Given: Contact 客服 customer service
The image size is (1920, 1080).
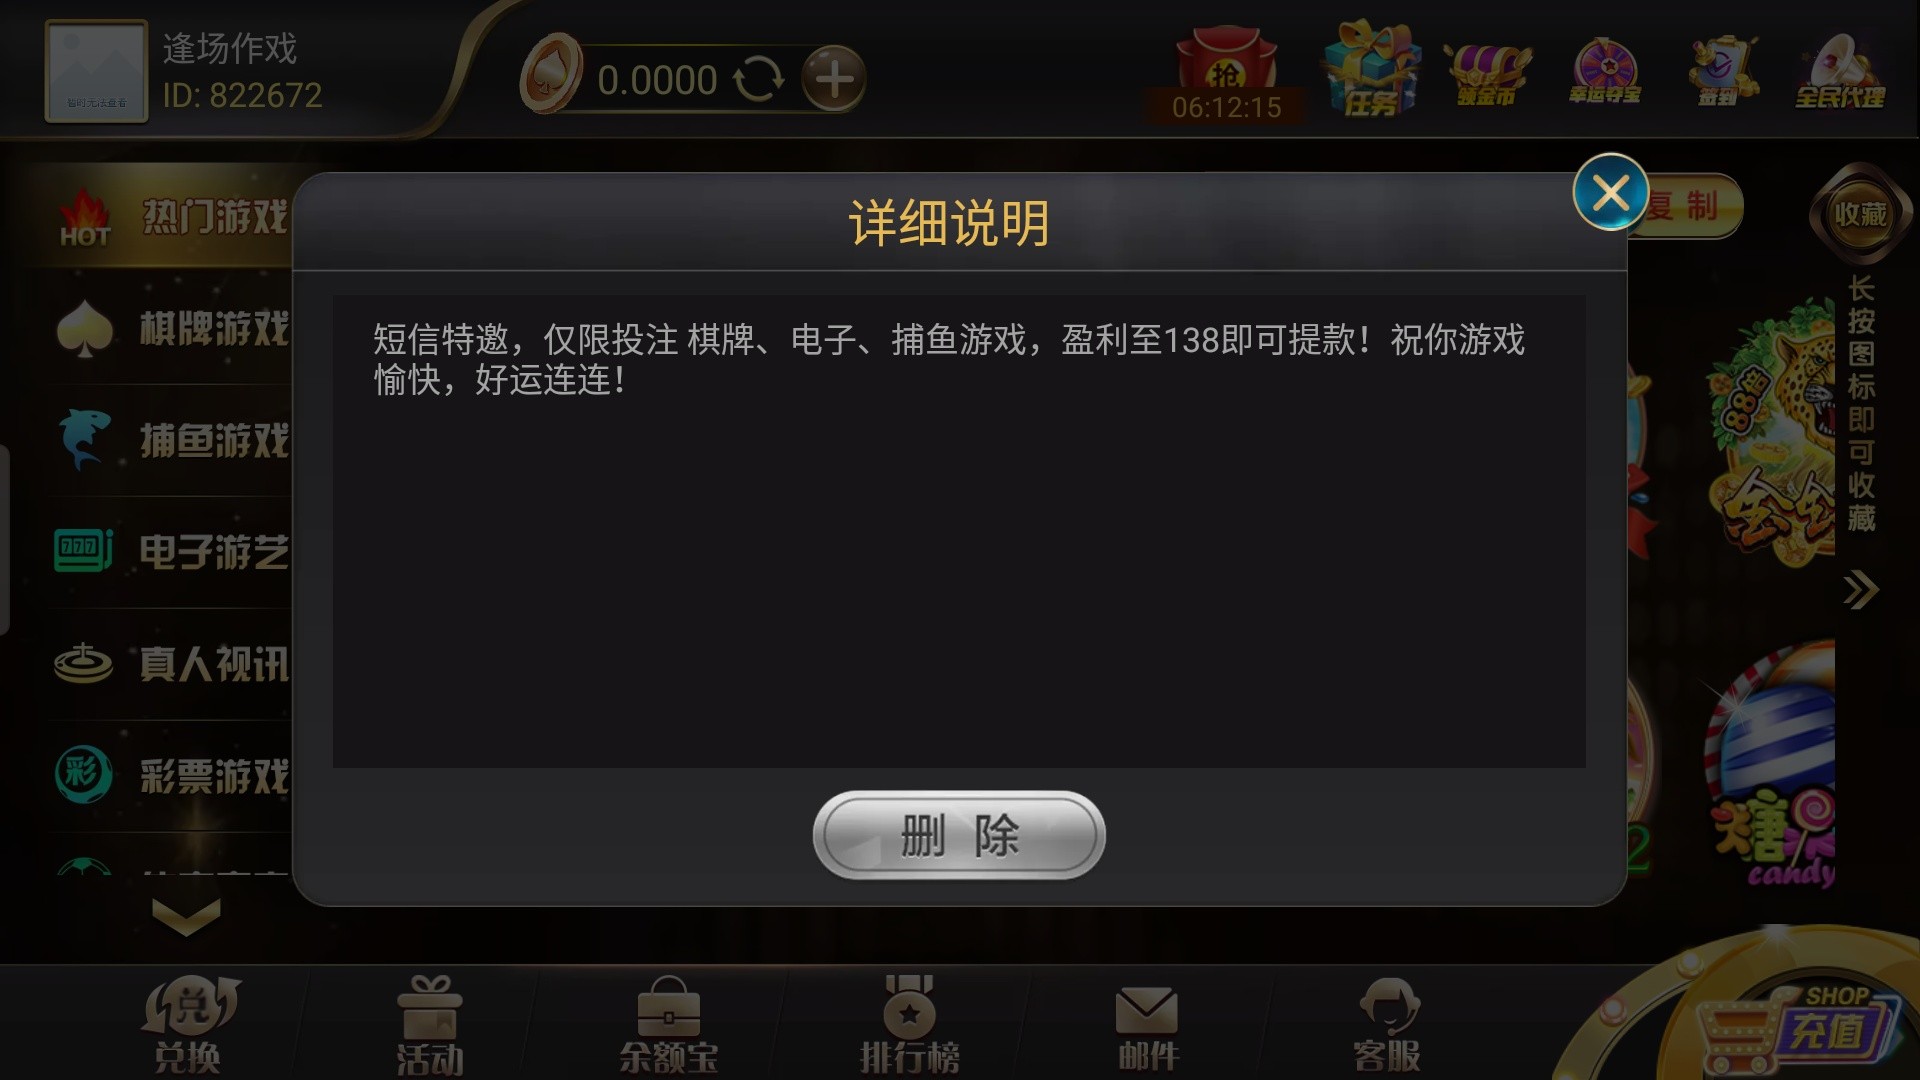Looking at the screenshot, I should click(1388, 1025).
